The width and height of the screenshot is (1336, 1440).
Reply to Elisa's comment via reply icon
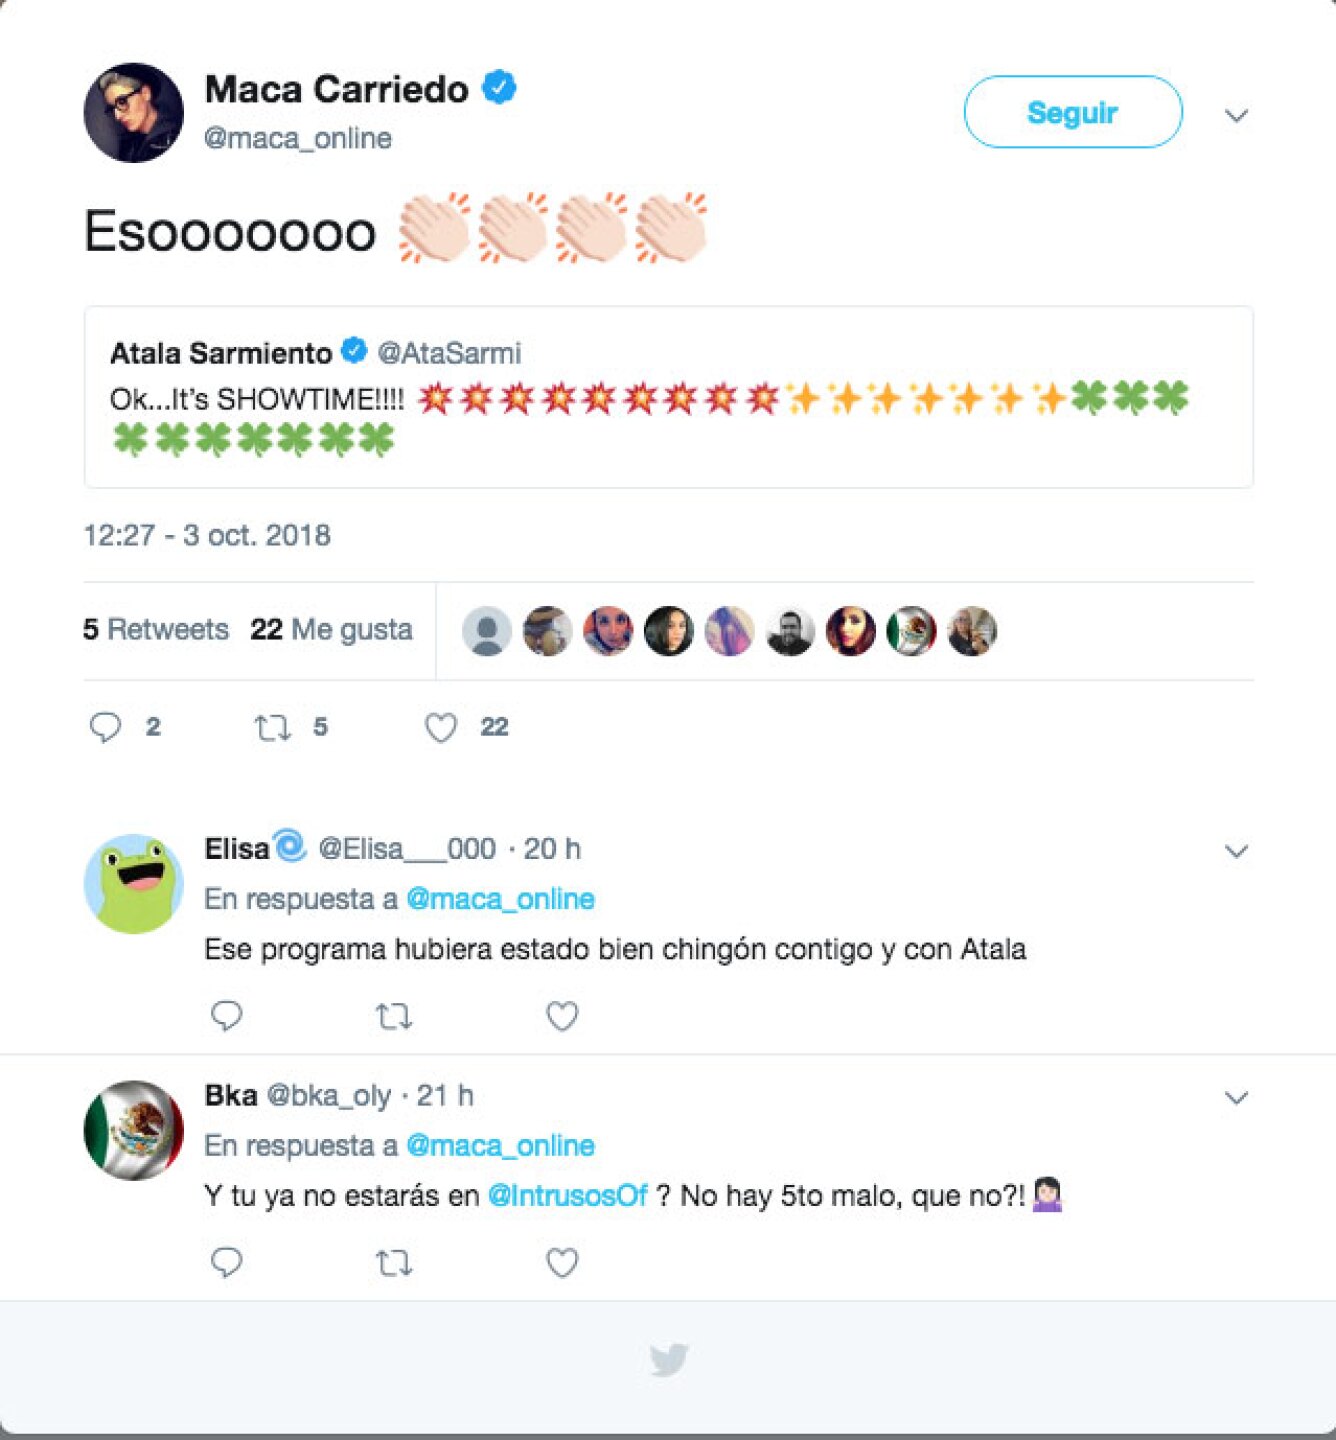[227, 1016]
